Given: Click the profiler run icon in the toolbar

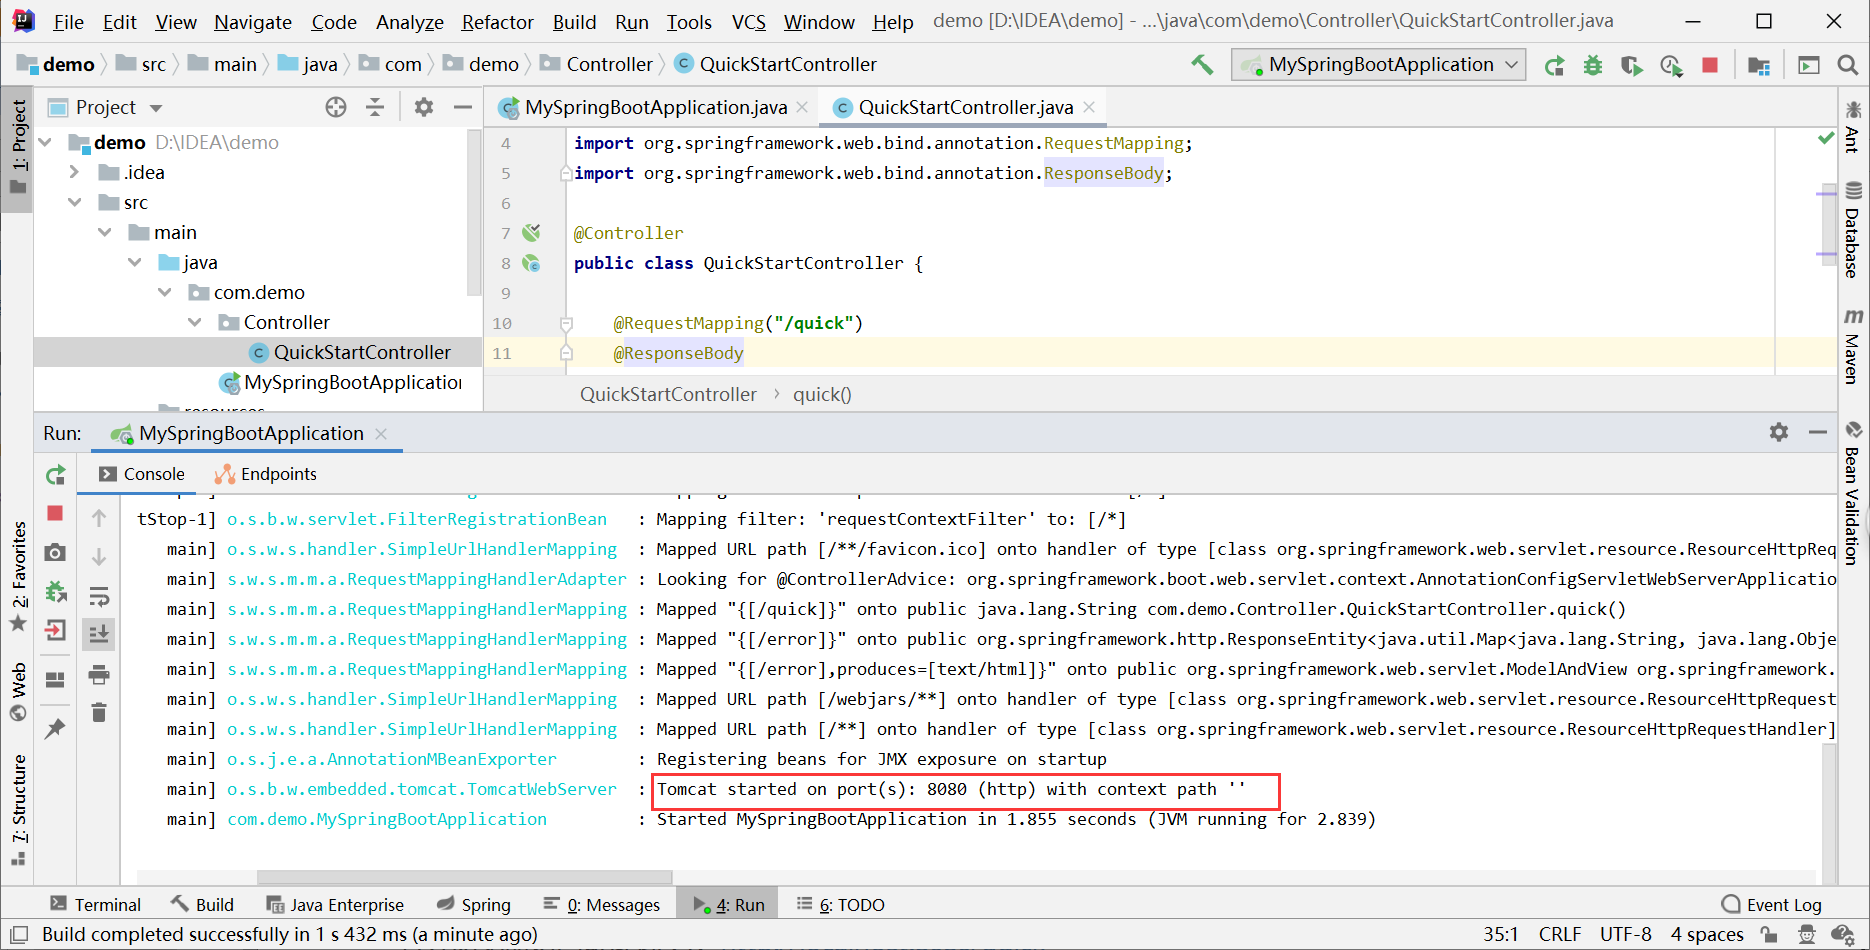Looking at the screenshot, I should pyautogui.click(x=1671, y=66).
